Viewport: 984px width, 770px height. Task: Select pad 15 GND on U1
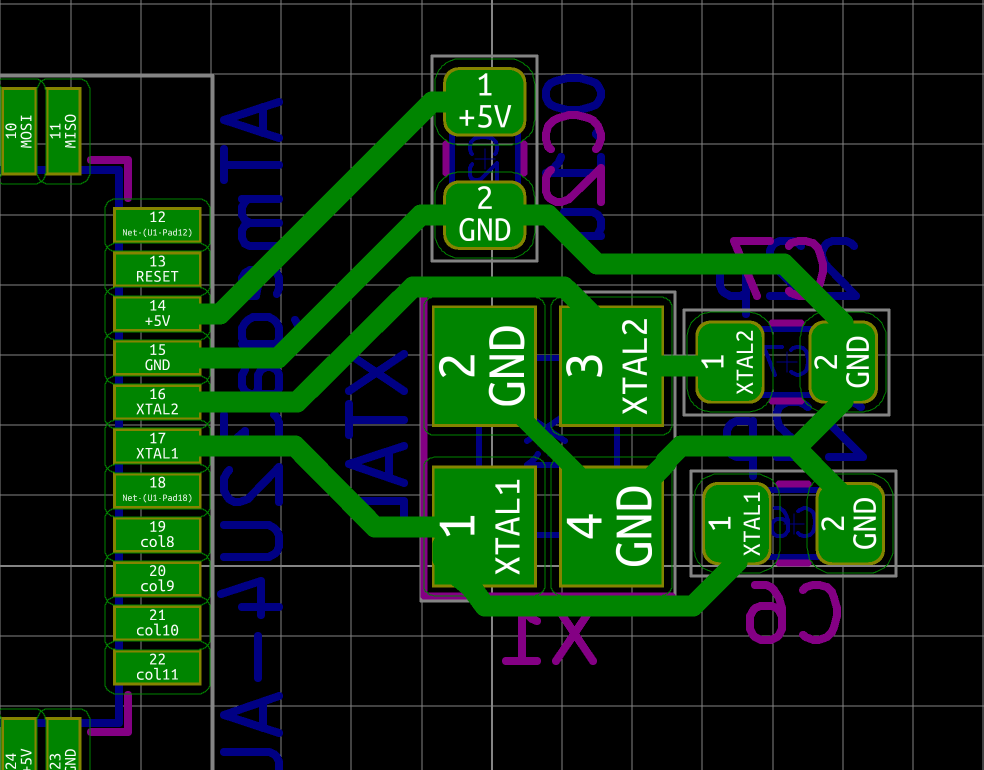(157, 358)
